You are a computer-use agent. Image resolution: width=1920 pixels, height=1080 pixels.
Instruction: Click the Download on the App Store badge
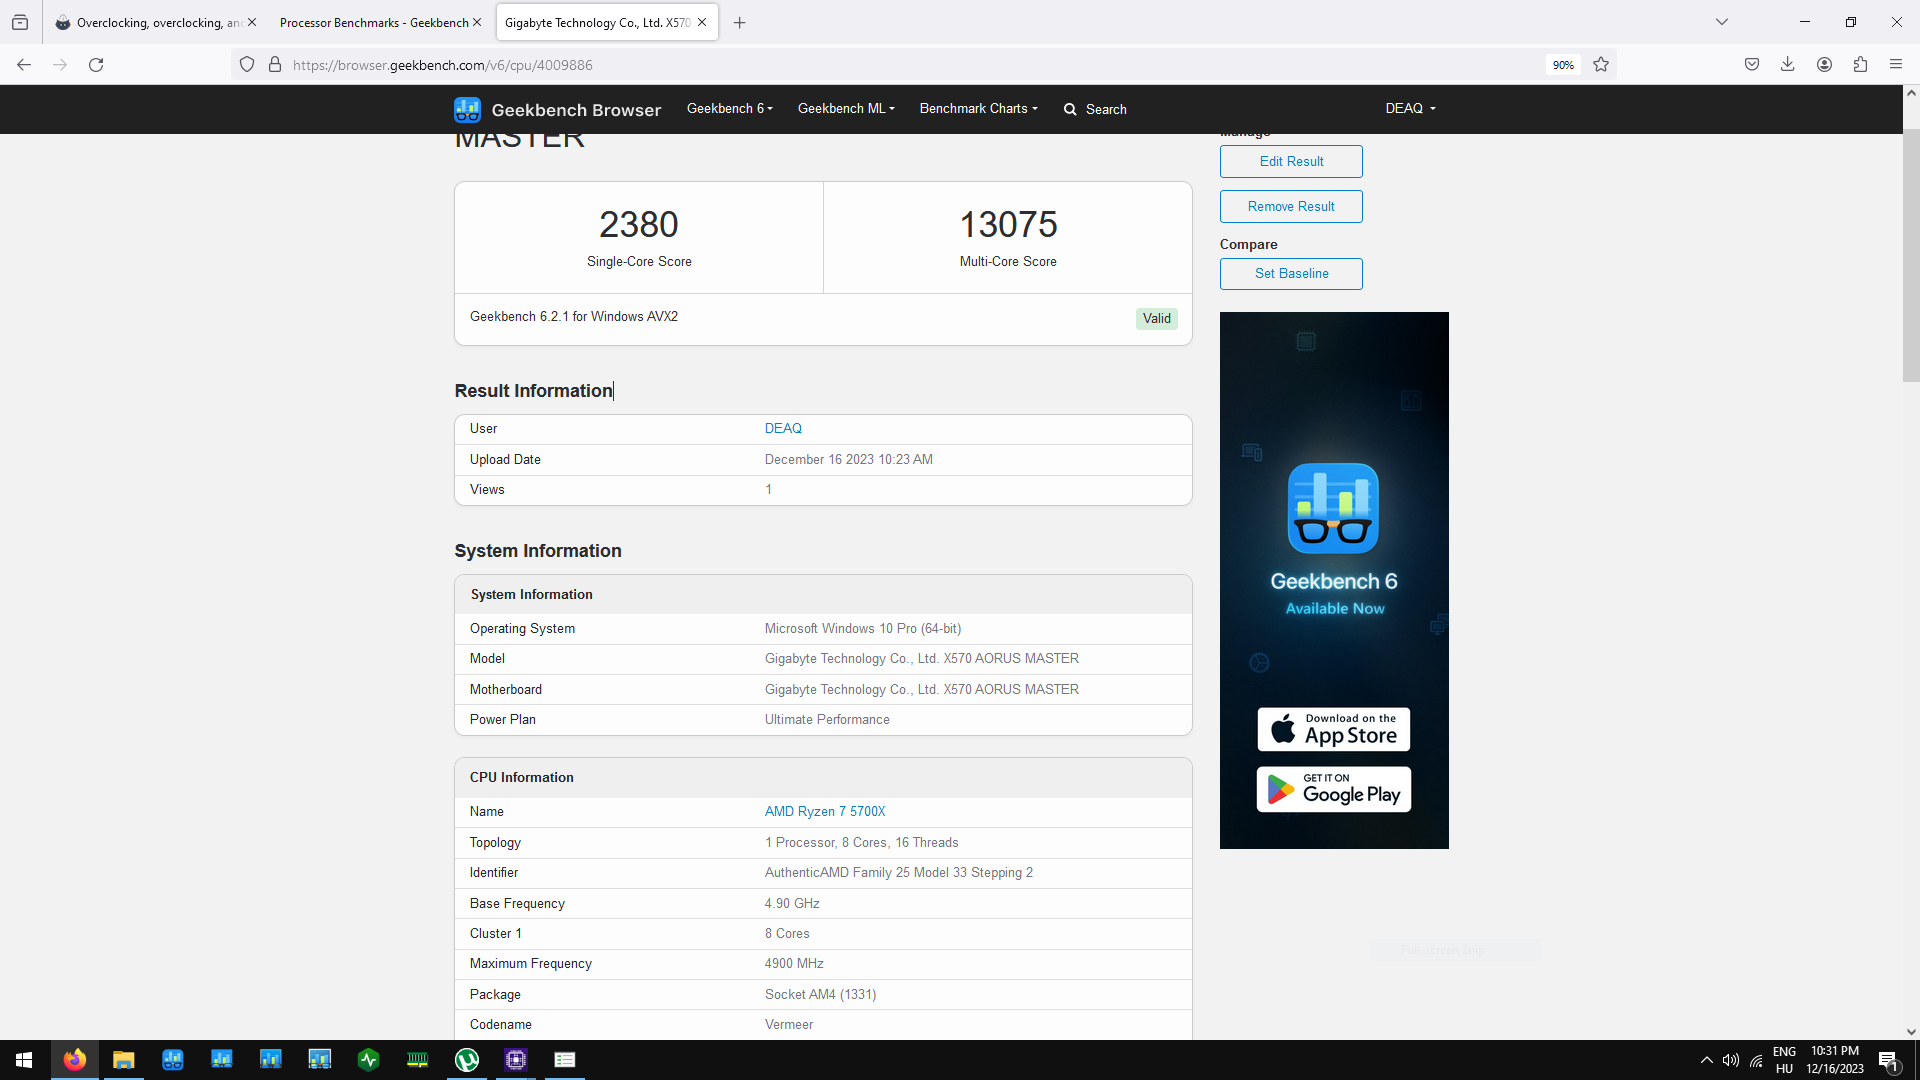[x=1334, y=730]
